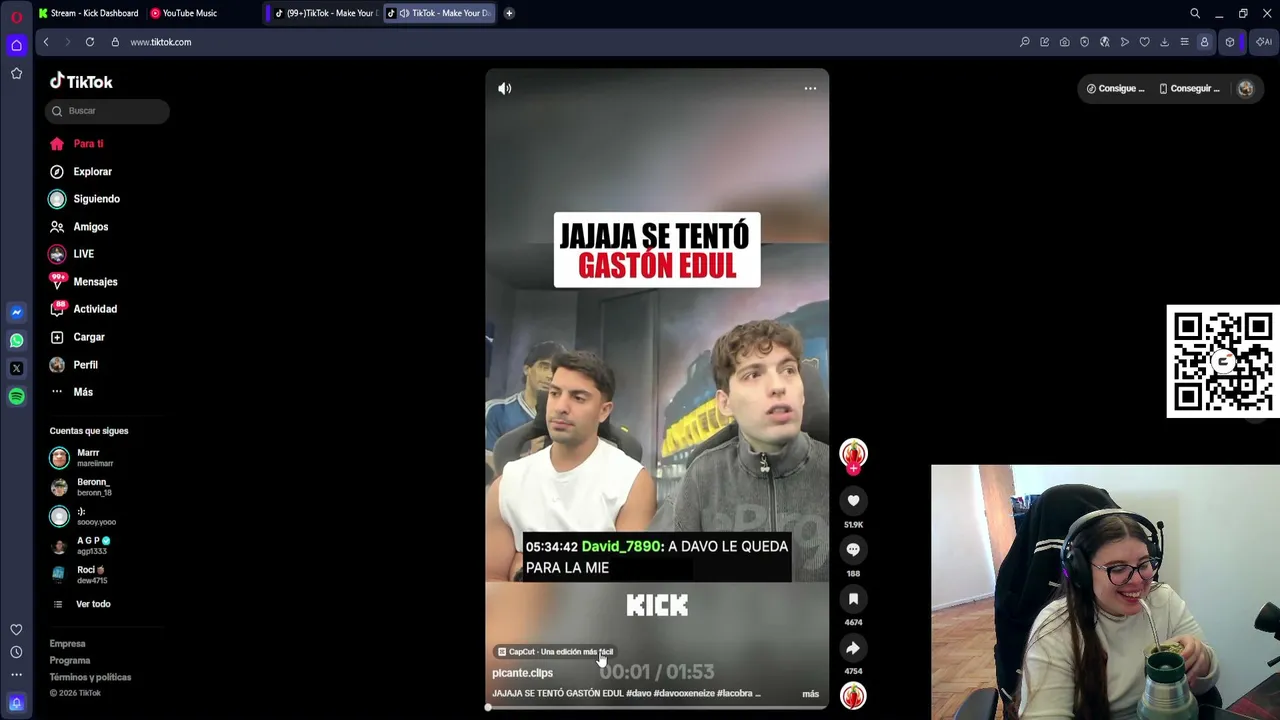
Task: Switch to the '(99+)TikTok' tab
Action: point(325,13)
